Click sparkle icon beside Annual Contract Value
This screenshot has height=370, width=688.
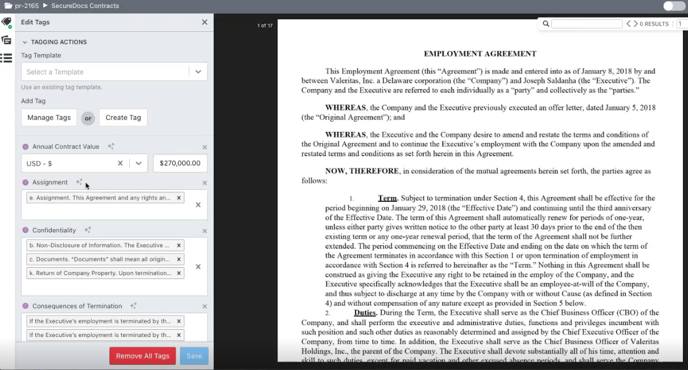(111, 146)
